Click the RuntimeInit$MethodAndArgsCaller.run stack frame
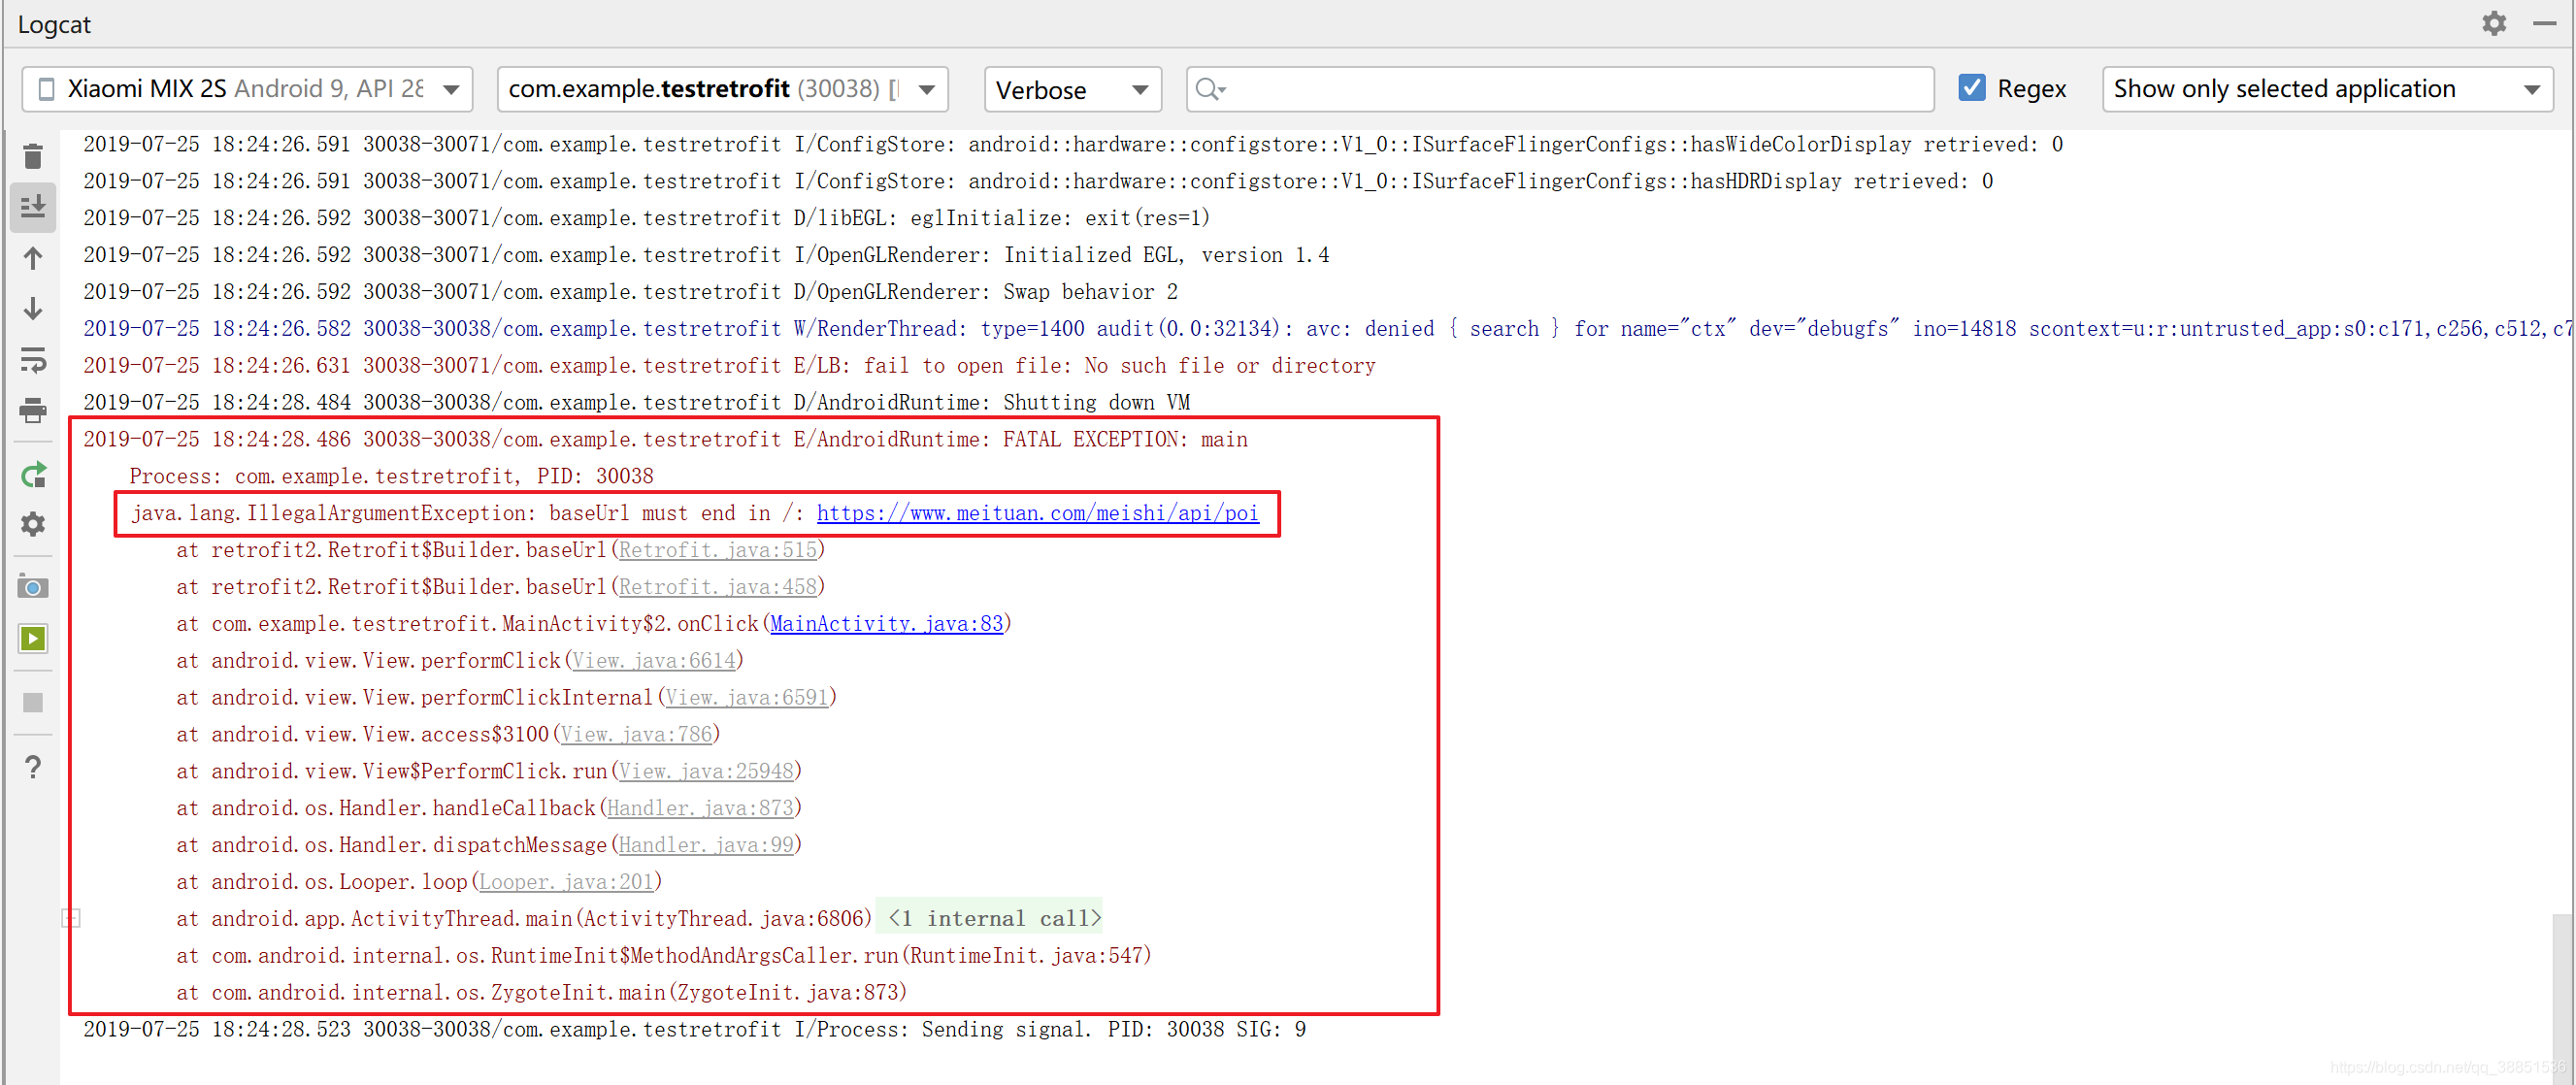The height and width of the screenshot is (1085, 2576). click(x=663, y=955)
